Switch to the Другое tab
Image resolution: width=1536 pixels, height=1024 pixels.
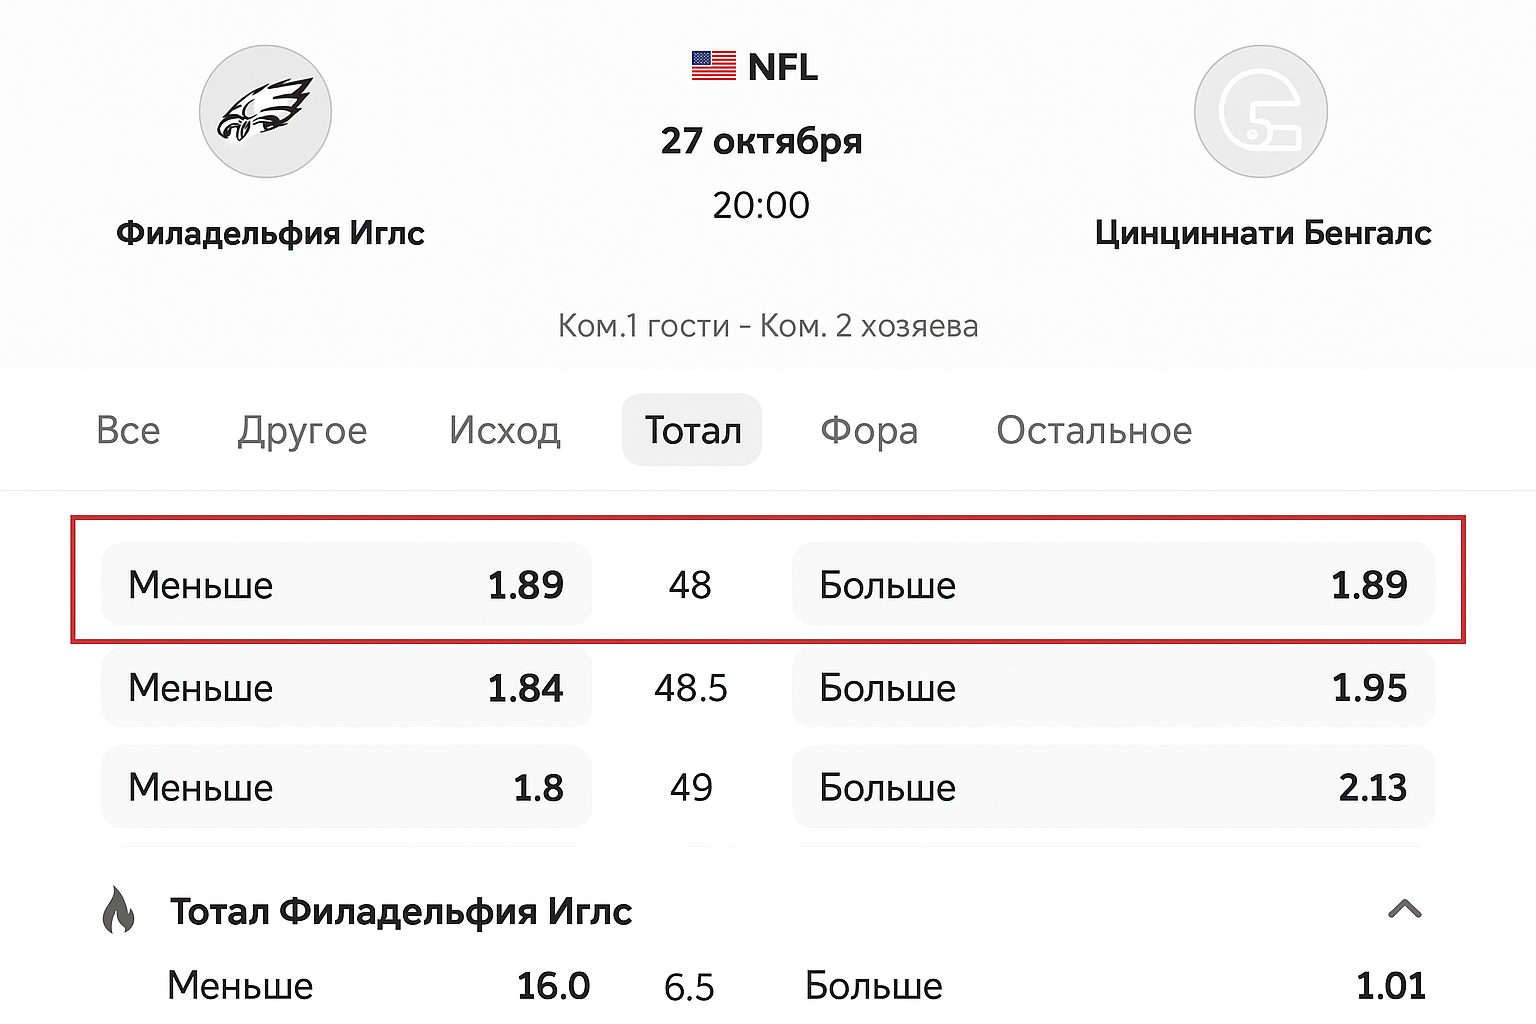(302, 430)
